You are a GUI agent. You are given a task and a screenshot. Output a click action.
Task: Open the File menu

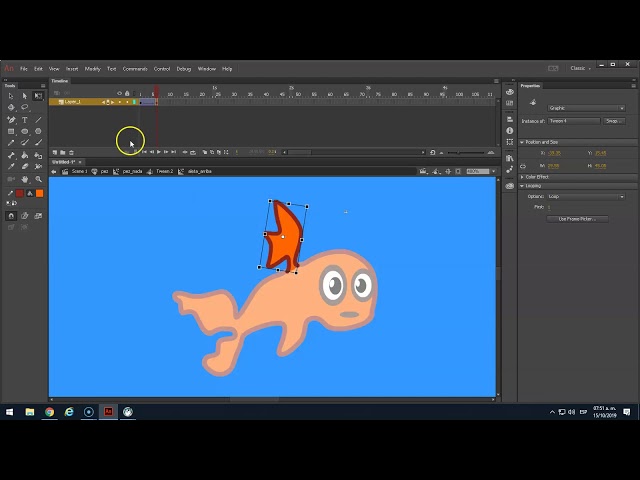(x=24, y=69)
